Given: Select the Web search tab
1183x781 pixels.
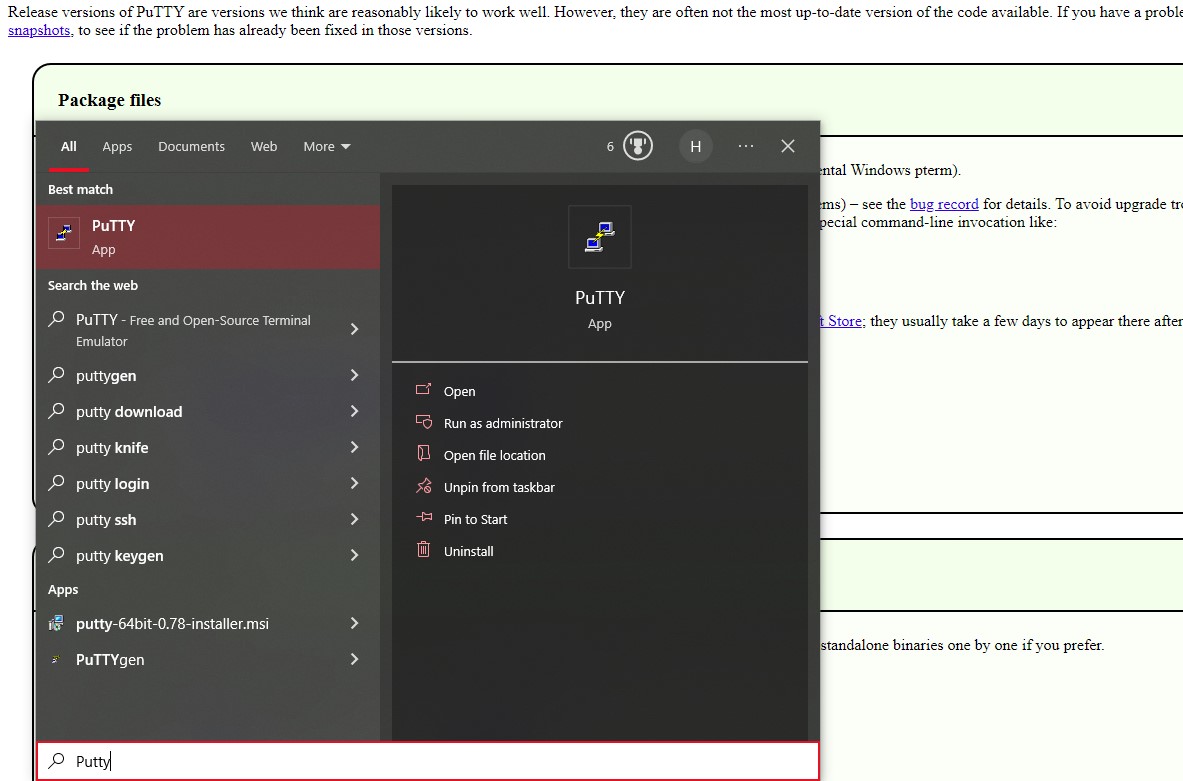Looking at the screenshot, I should pyautogui.click(x=264, y=146).
